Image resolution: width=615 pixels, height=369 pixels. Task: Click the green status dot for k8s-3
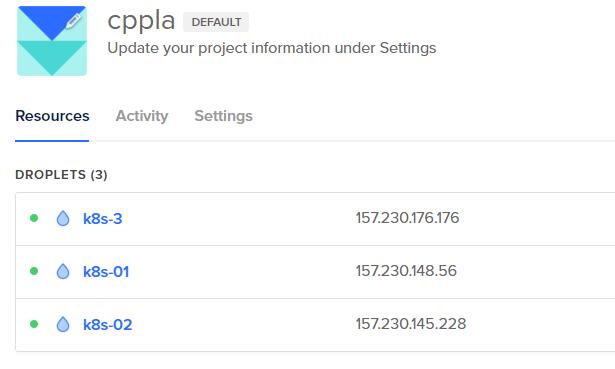pyautogui.click(x=34, y=218)
